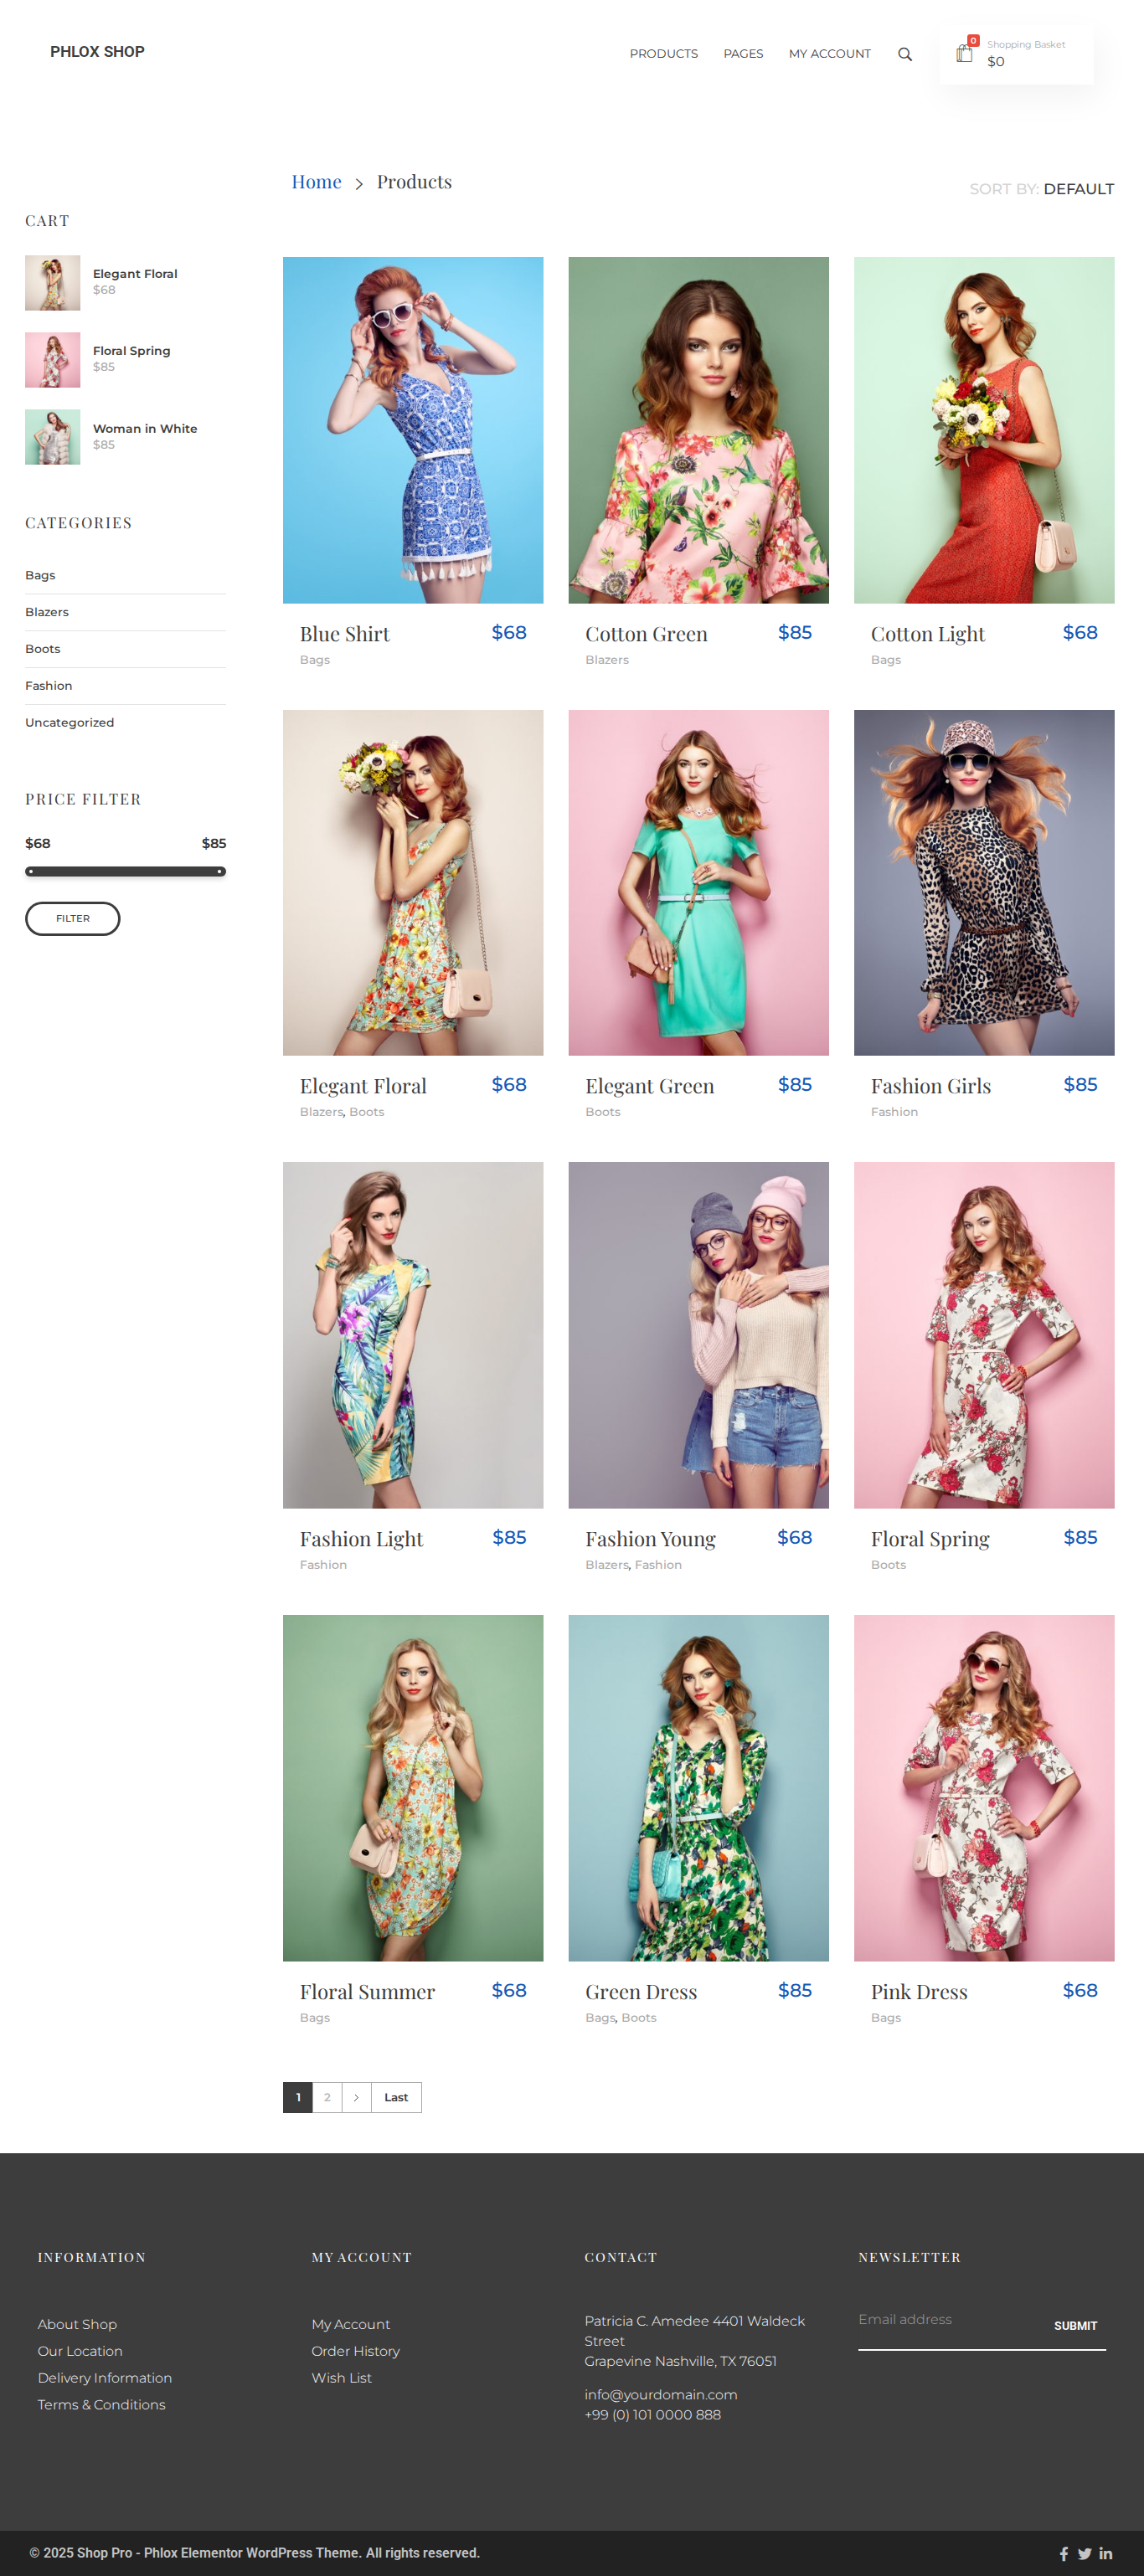Screen dimensions: 1144x2576
Task: Click the newsletter Email address field
Action: [x=945, y=2320]
